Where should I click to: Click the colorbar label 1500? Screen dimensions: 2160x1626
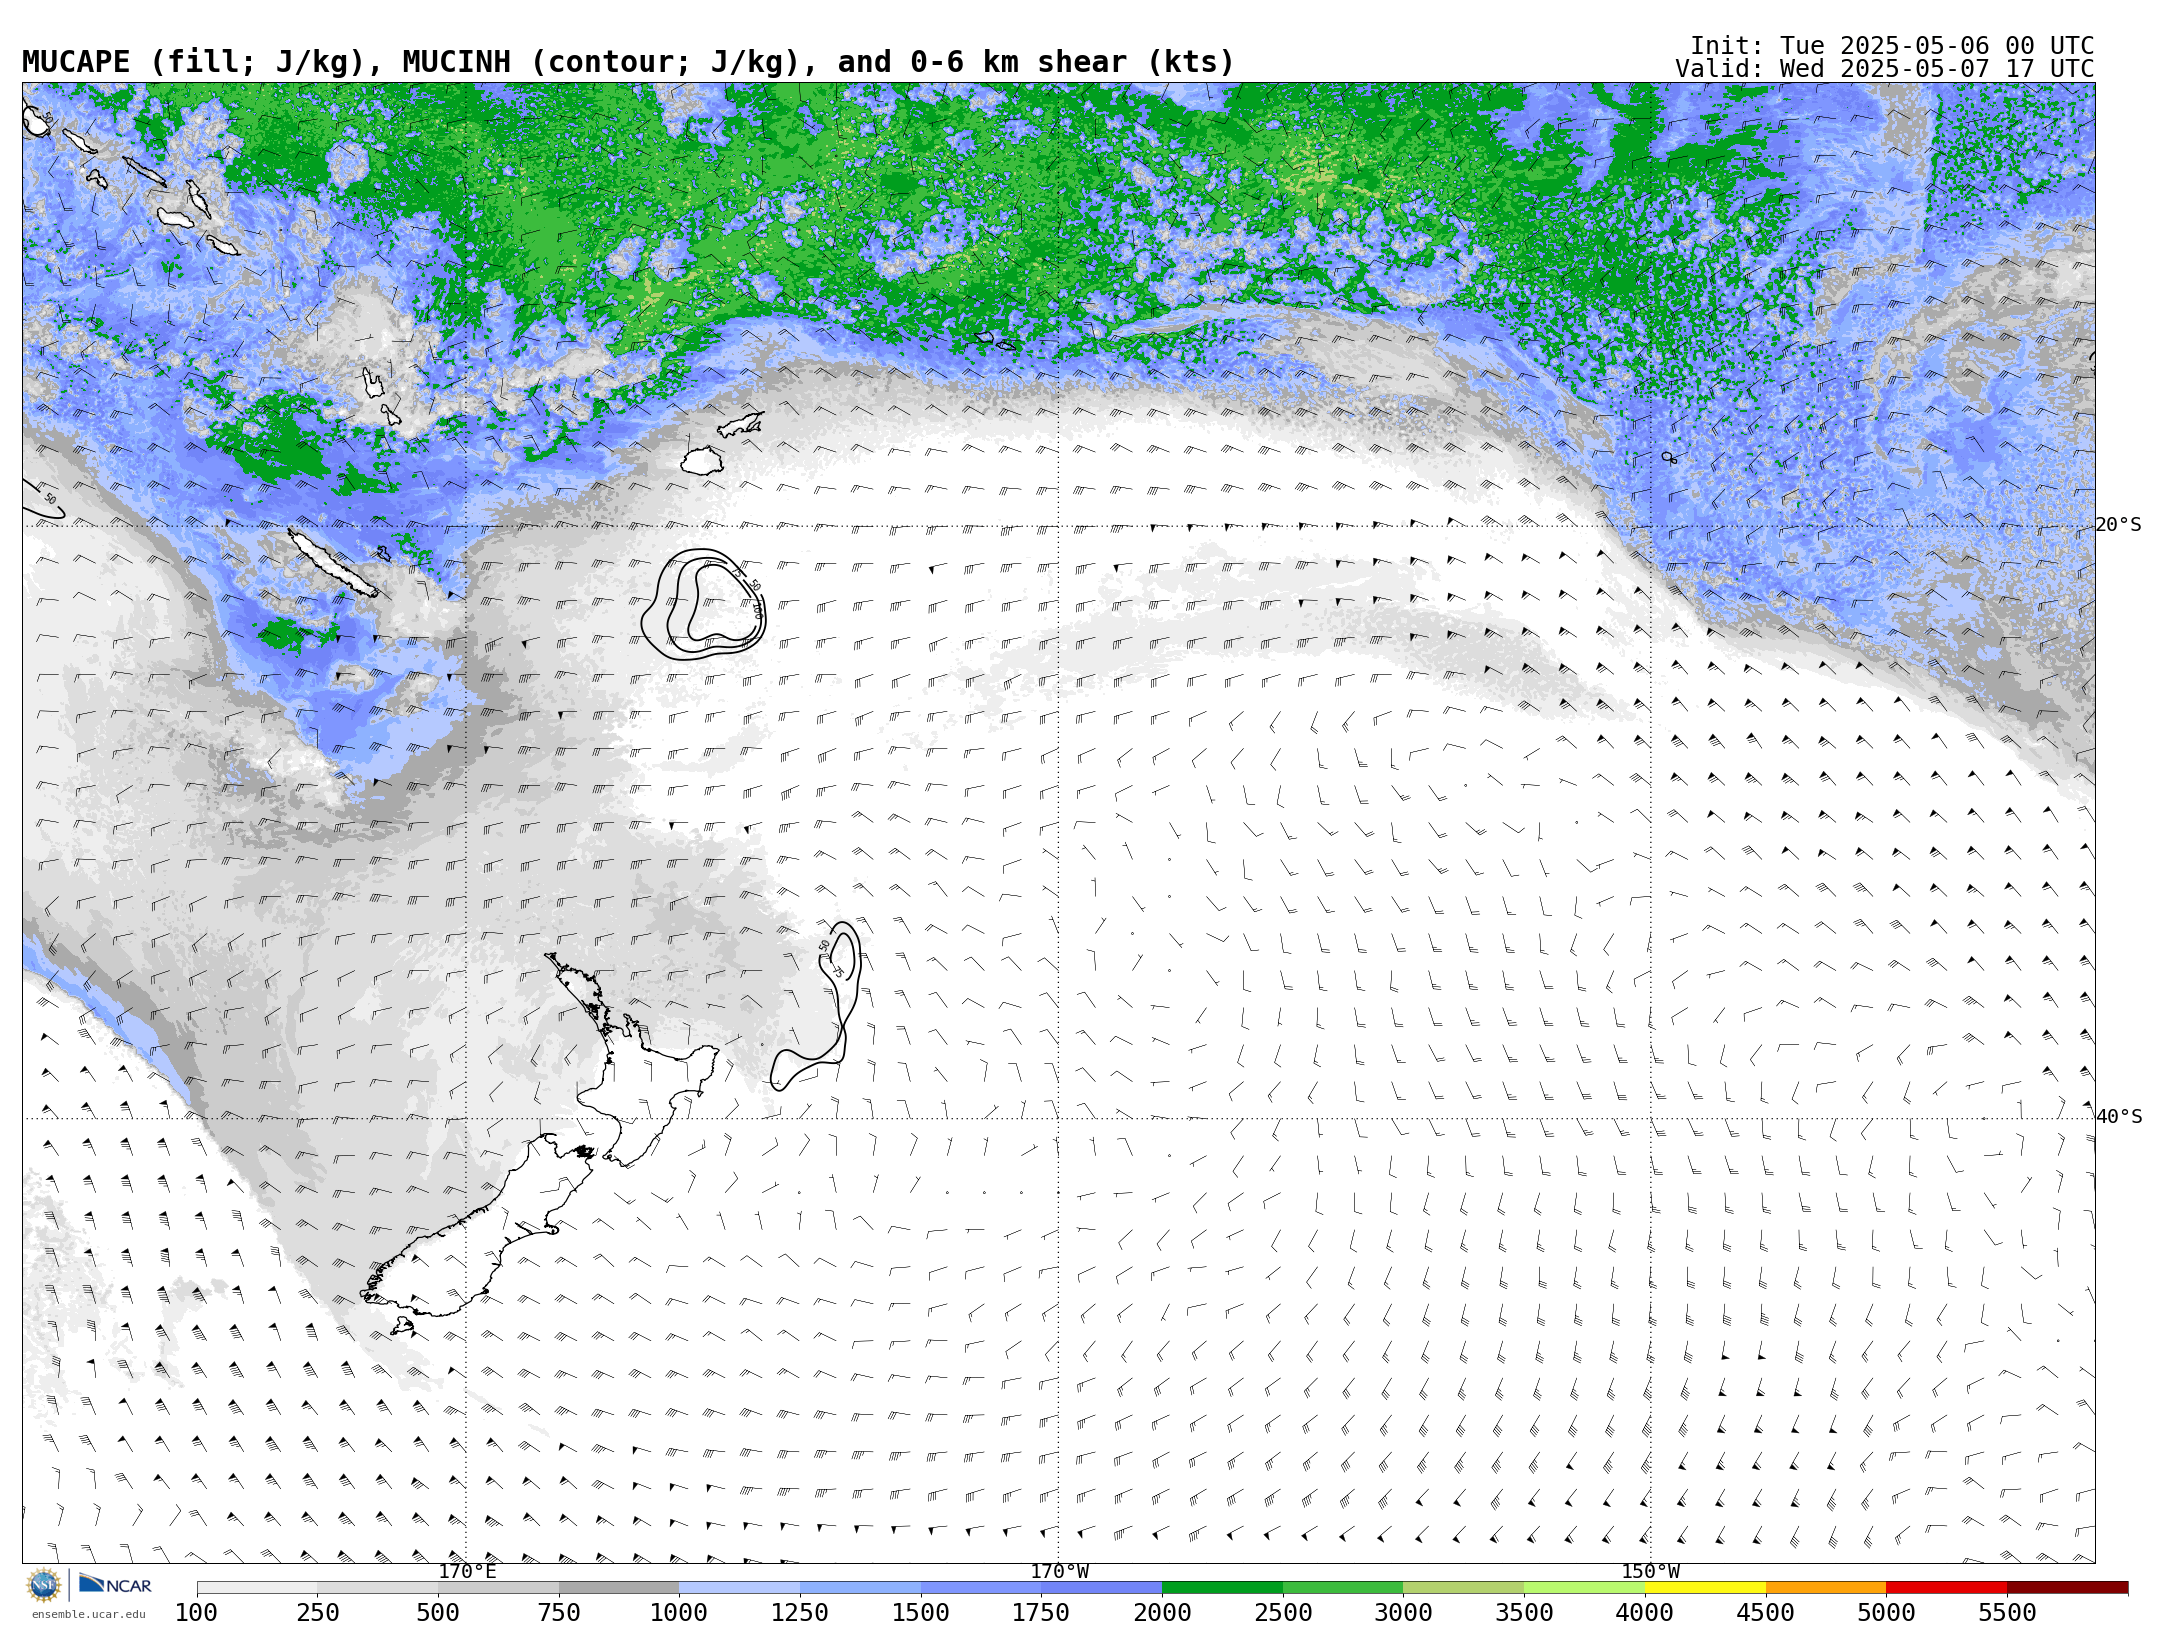(921, 1612)
